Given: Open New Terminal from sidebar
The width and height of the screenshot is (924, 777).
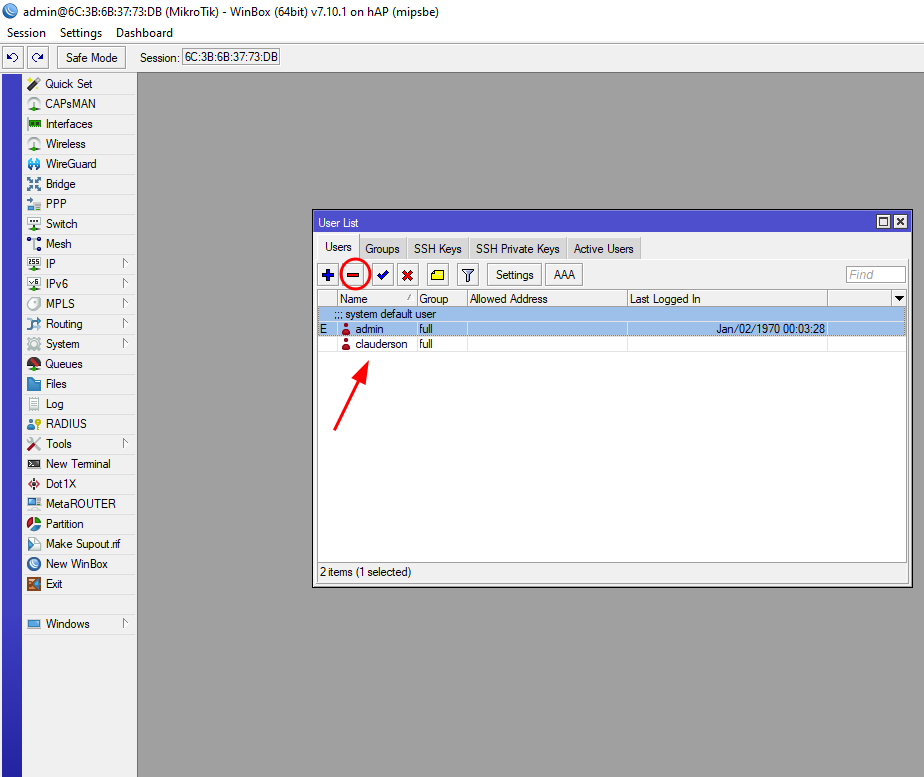Looking at the screenshot, I should point(78,464).
